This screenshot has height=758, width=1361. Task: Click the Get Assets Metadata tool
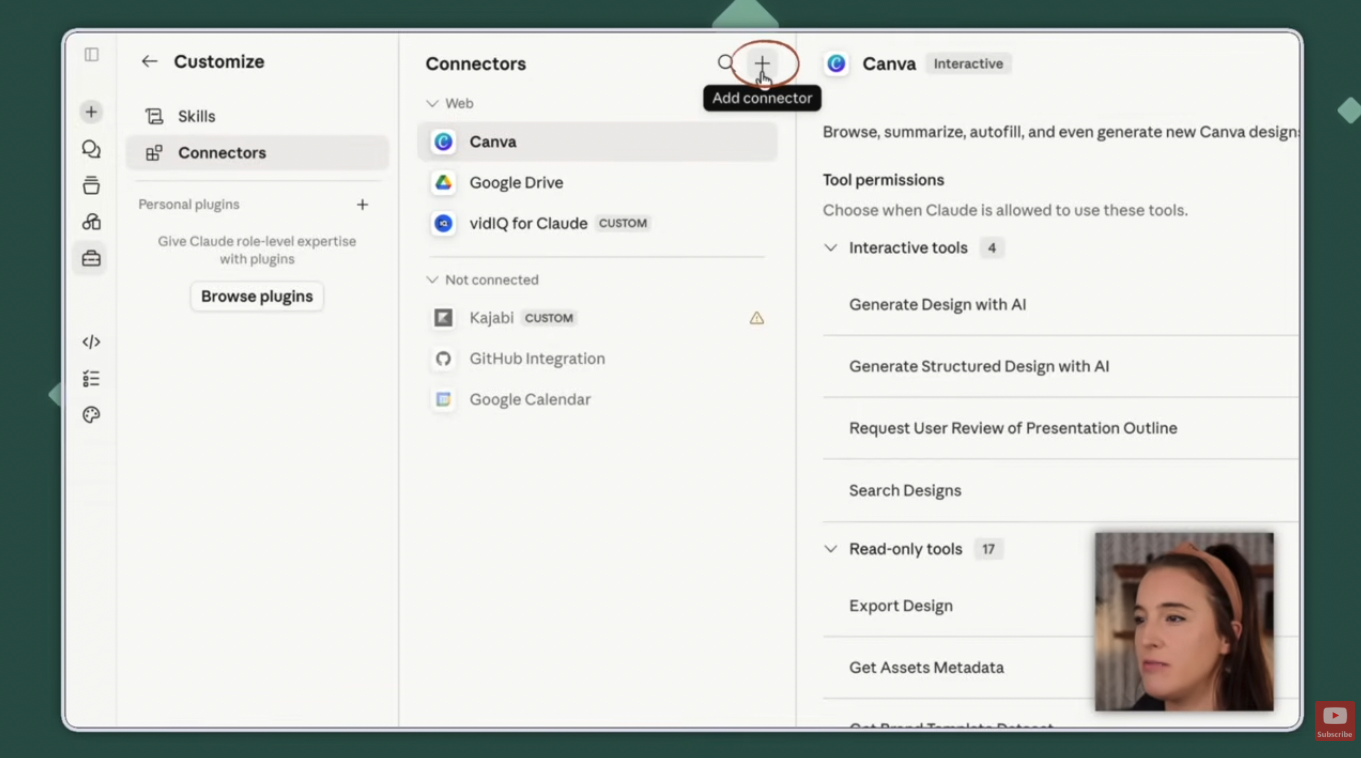926,668
